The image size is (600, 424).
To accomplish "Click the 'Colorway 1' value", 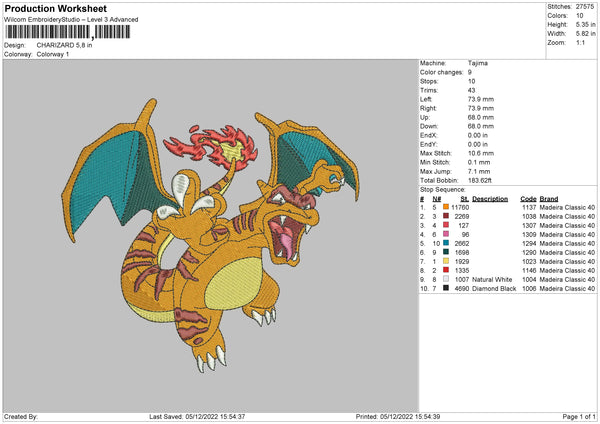I will [x=53, y=54].
